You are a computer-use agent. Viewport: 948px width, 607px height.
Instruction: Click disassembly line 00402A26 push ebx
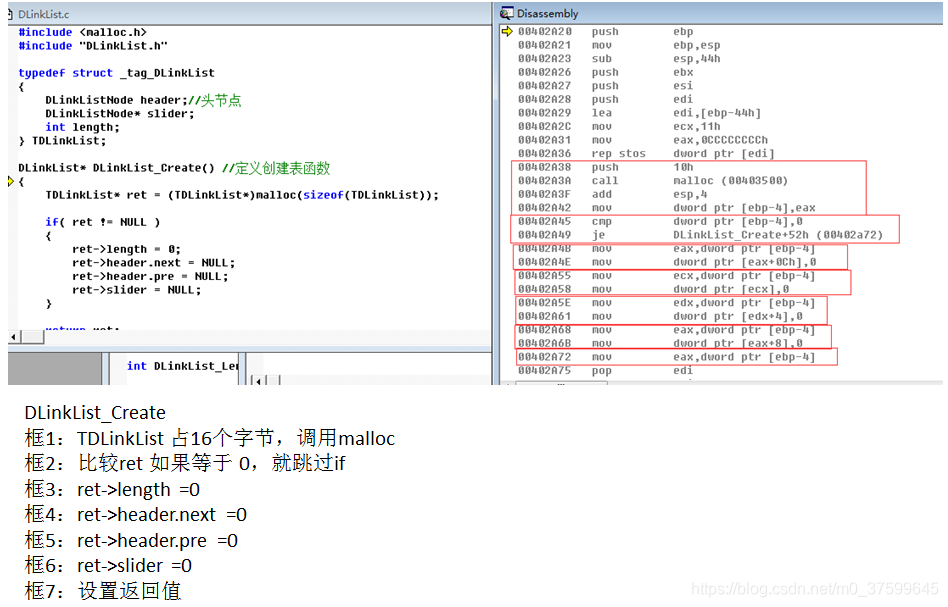(x=605, y=72)
